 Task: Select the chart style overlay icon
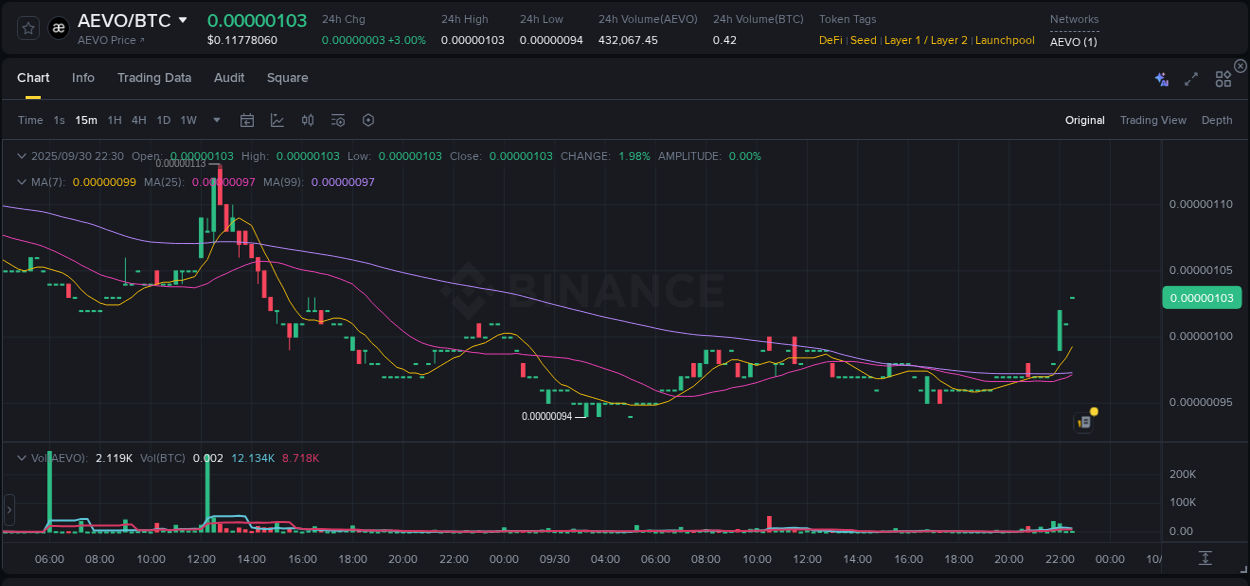(277, 120)
